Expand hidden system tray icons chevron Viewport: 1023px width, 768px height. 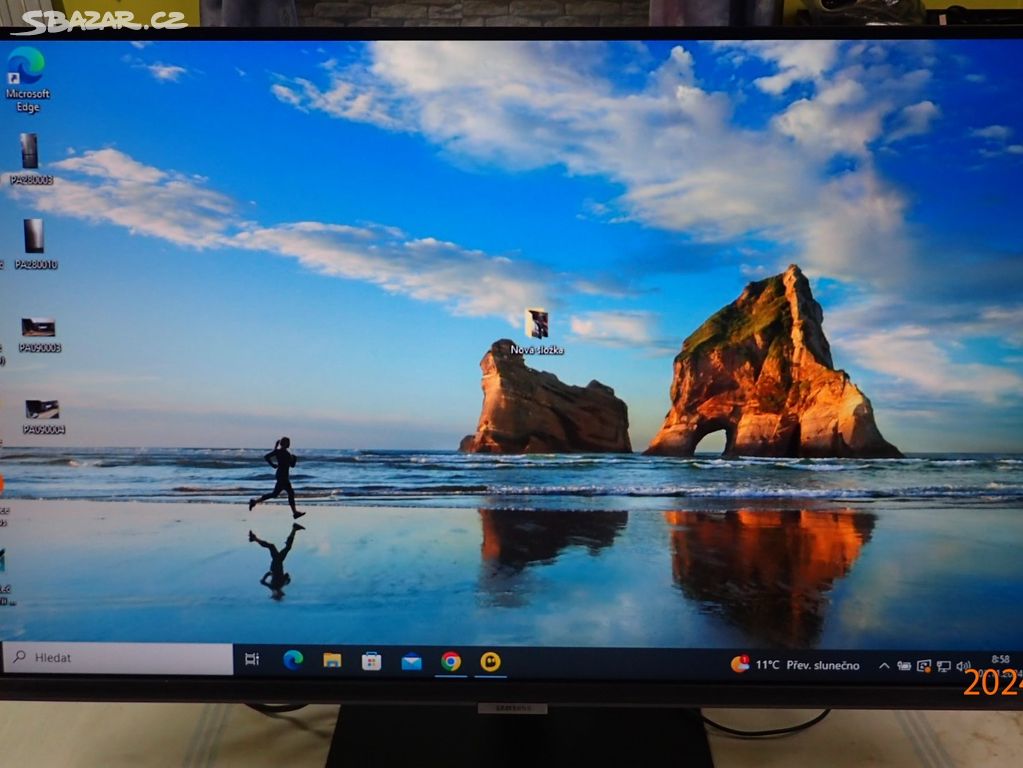(x=884, y=666)
